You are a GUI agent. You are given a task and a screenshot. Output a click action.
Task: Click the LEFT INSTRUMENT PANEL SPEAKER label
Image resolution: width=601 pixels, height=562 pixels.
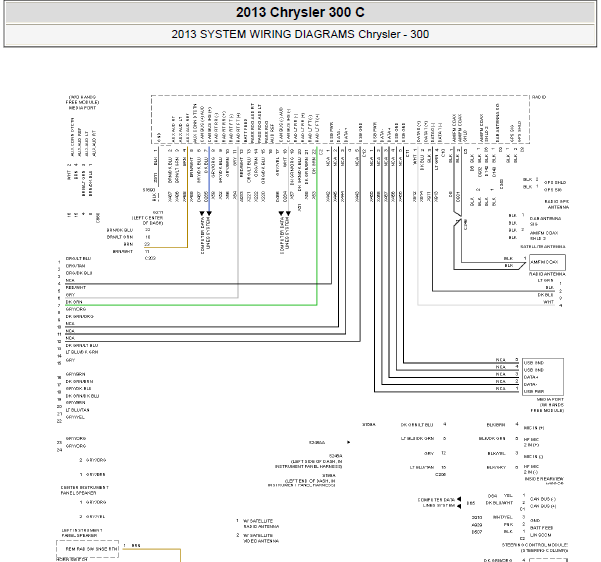click(x=82, y=533)
